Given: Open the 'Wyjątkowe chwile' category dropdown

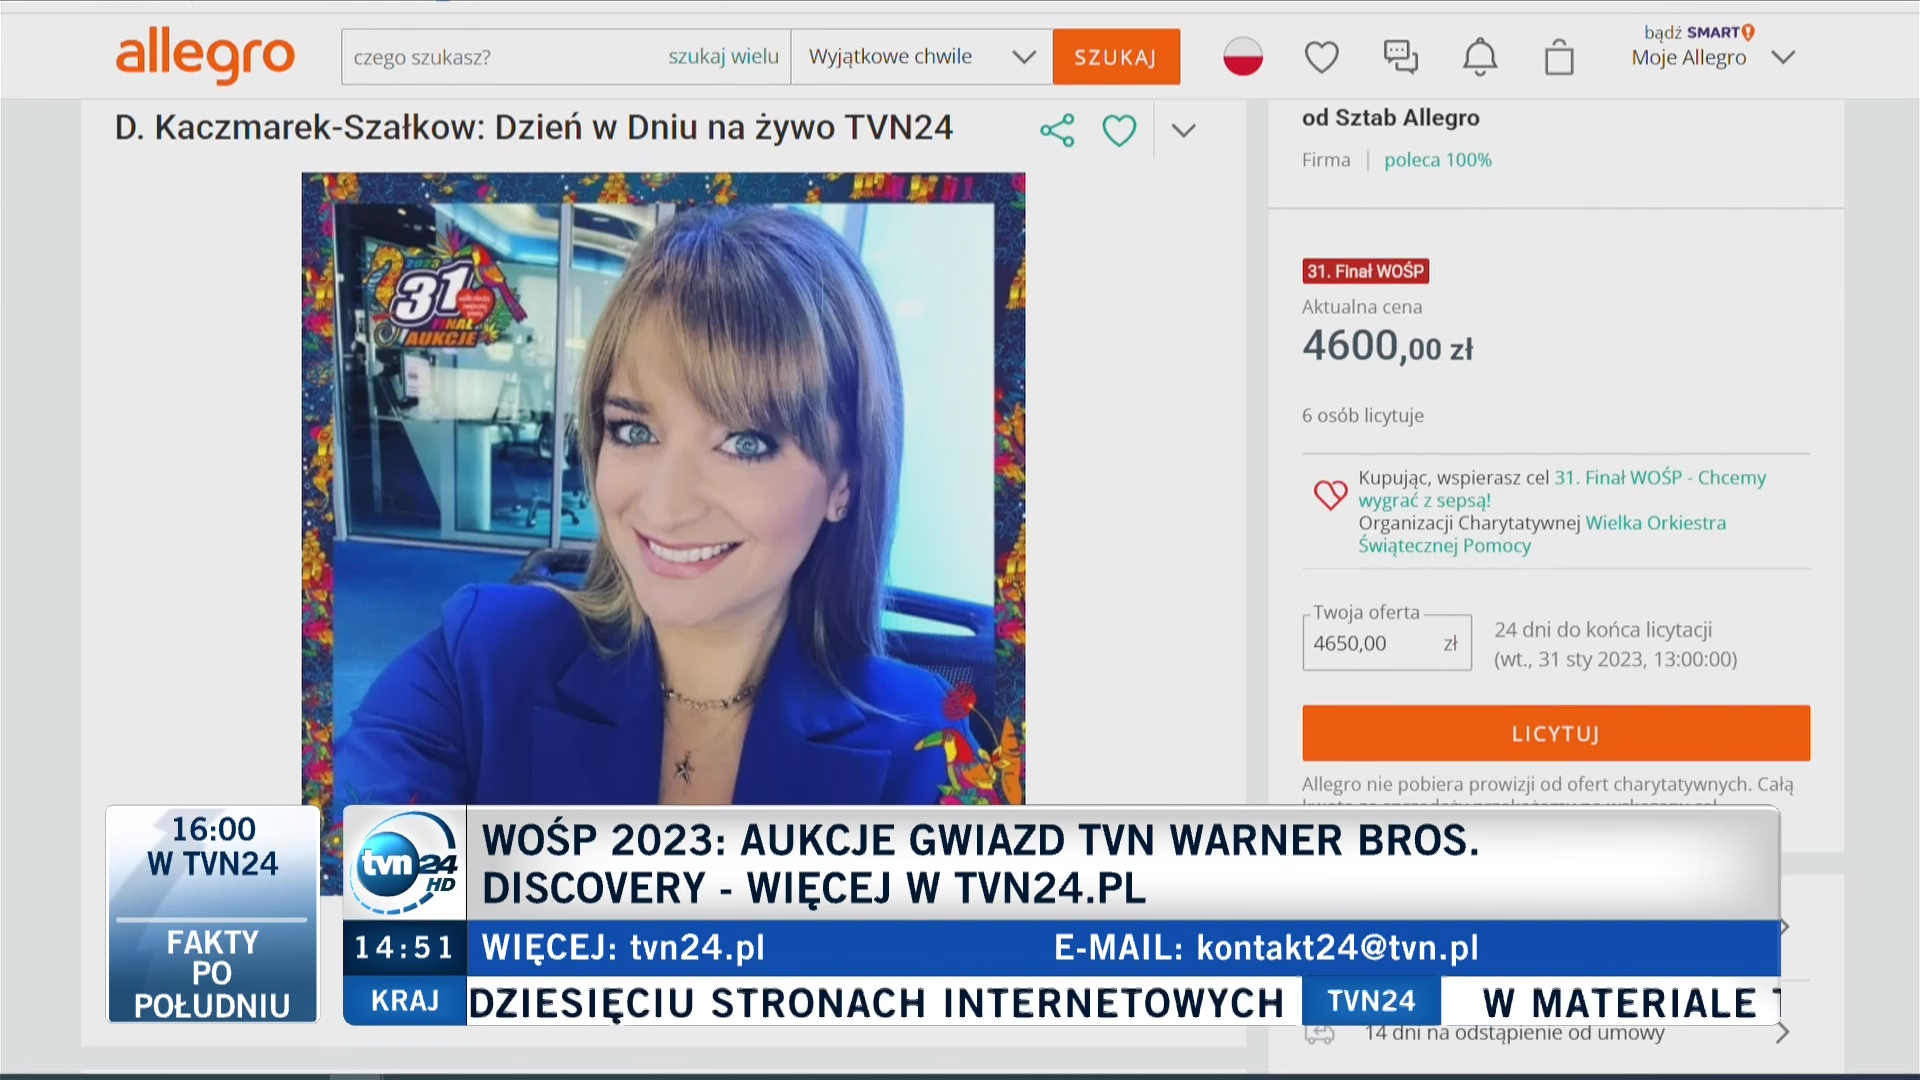Looking at the screenshot, I should pos(921,57).
